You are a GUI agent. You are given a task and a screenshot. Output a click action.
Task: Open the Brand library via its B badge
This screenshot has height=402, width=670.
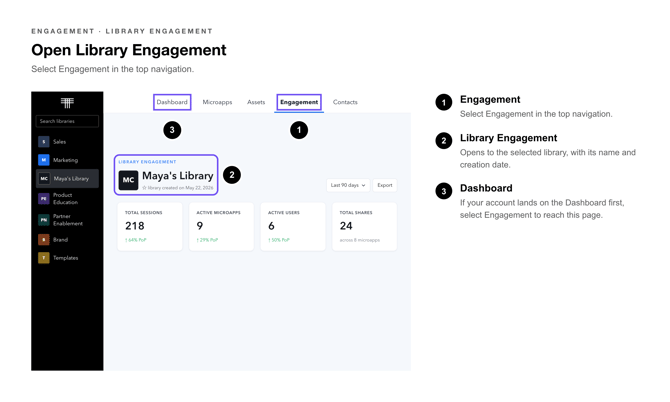[44, 240]
